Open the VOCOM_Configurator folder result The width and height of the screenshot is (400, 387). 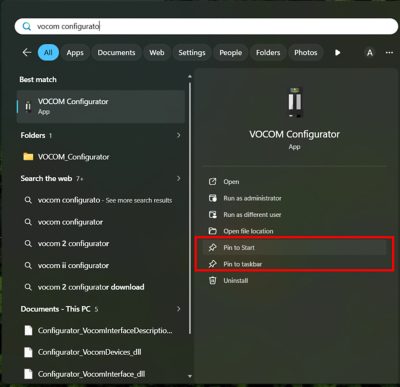pyautogui.click(x=101, y=157)
